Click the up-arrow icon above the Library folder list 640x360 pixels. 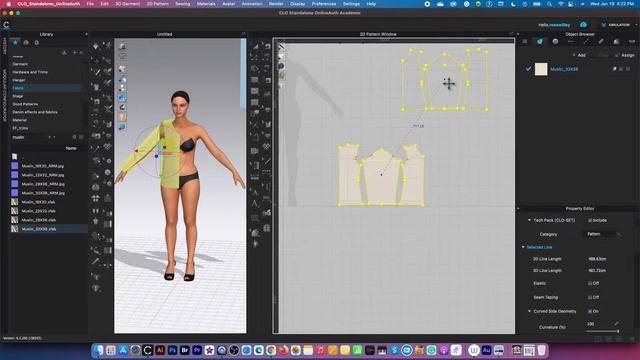pos(64,53)
